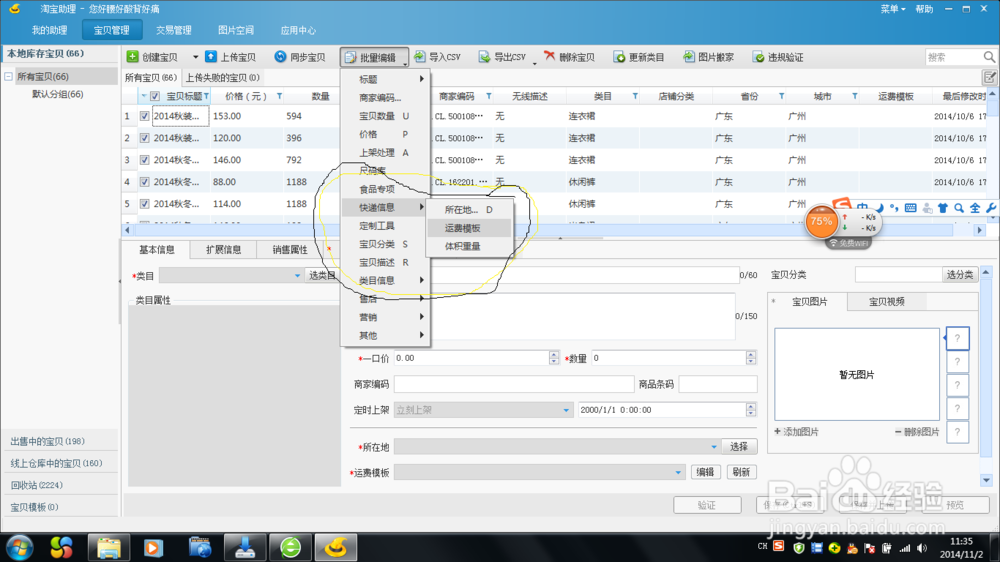Viewport: 1000px width, 562px height.
Task: Click the 上传宝贝 upload icon
Action: tap(210, 57)
